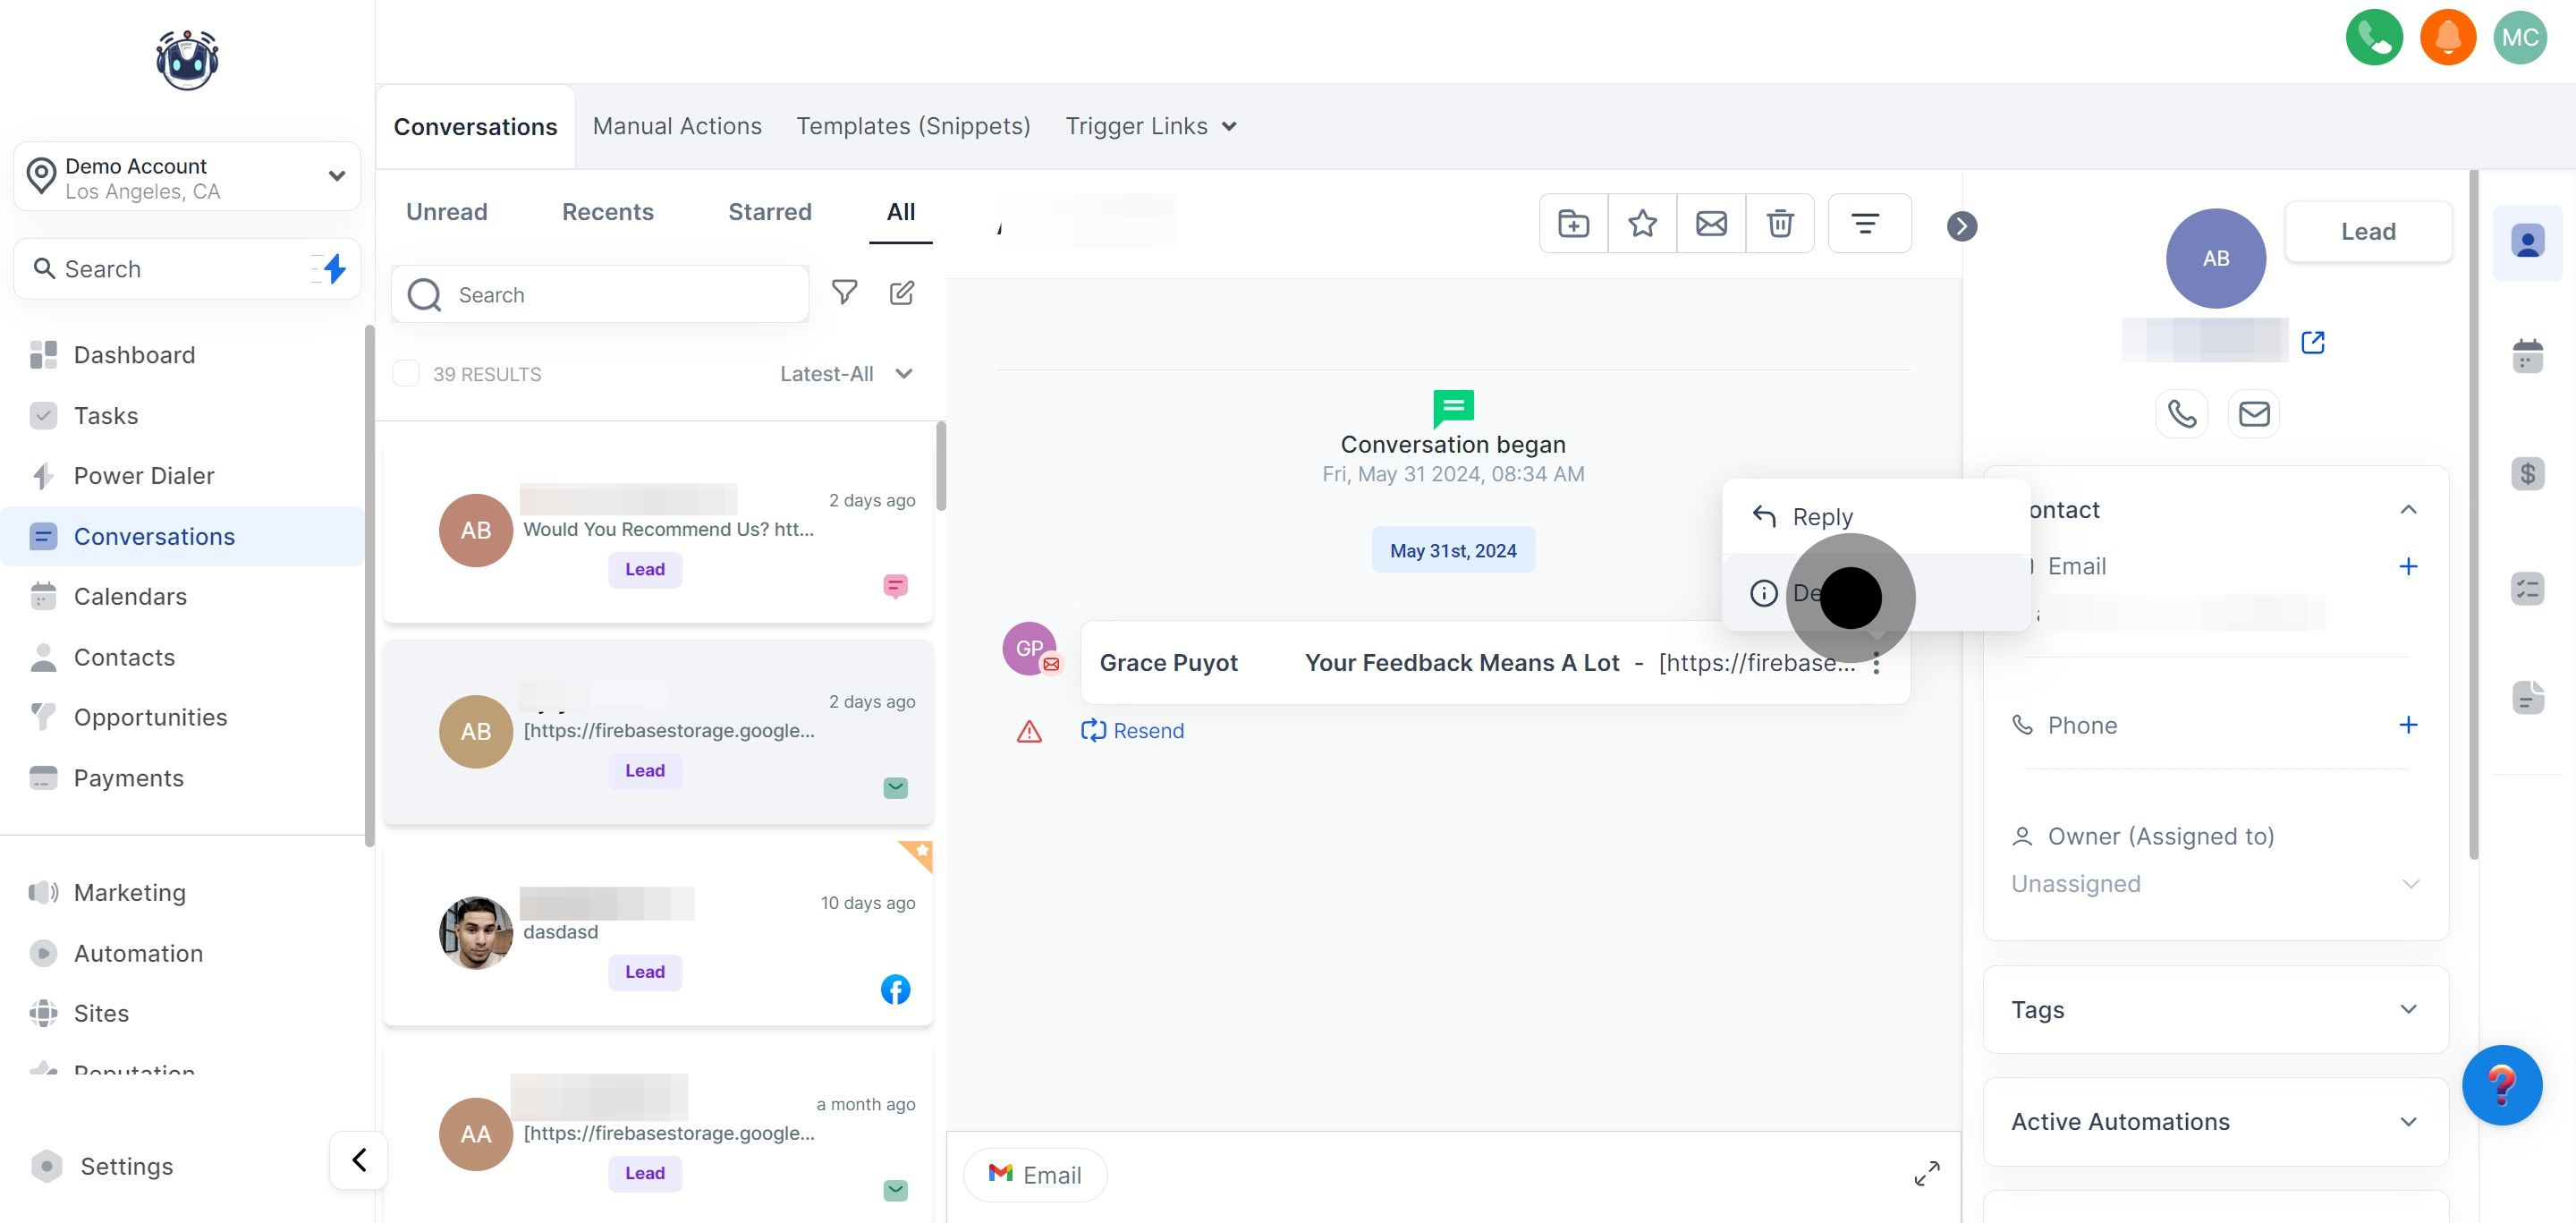The image size is (2576, 1223).
Task: Hide the contact panel with the arrow toggle
Action: pyautogui.click(x=1961, y=226)
